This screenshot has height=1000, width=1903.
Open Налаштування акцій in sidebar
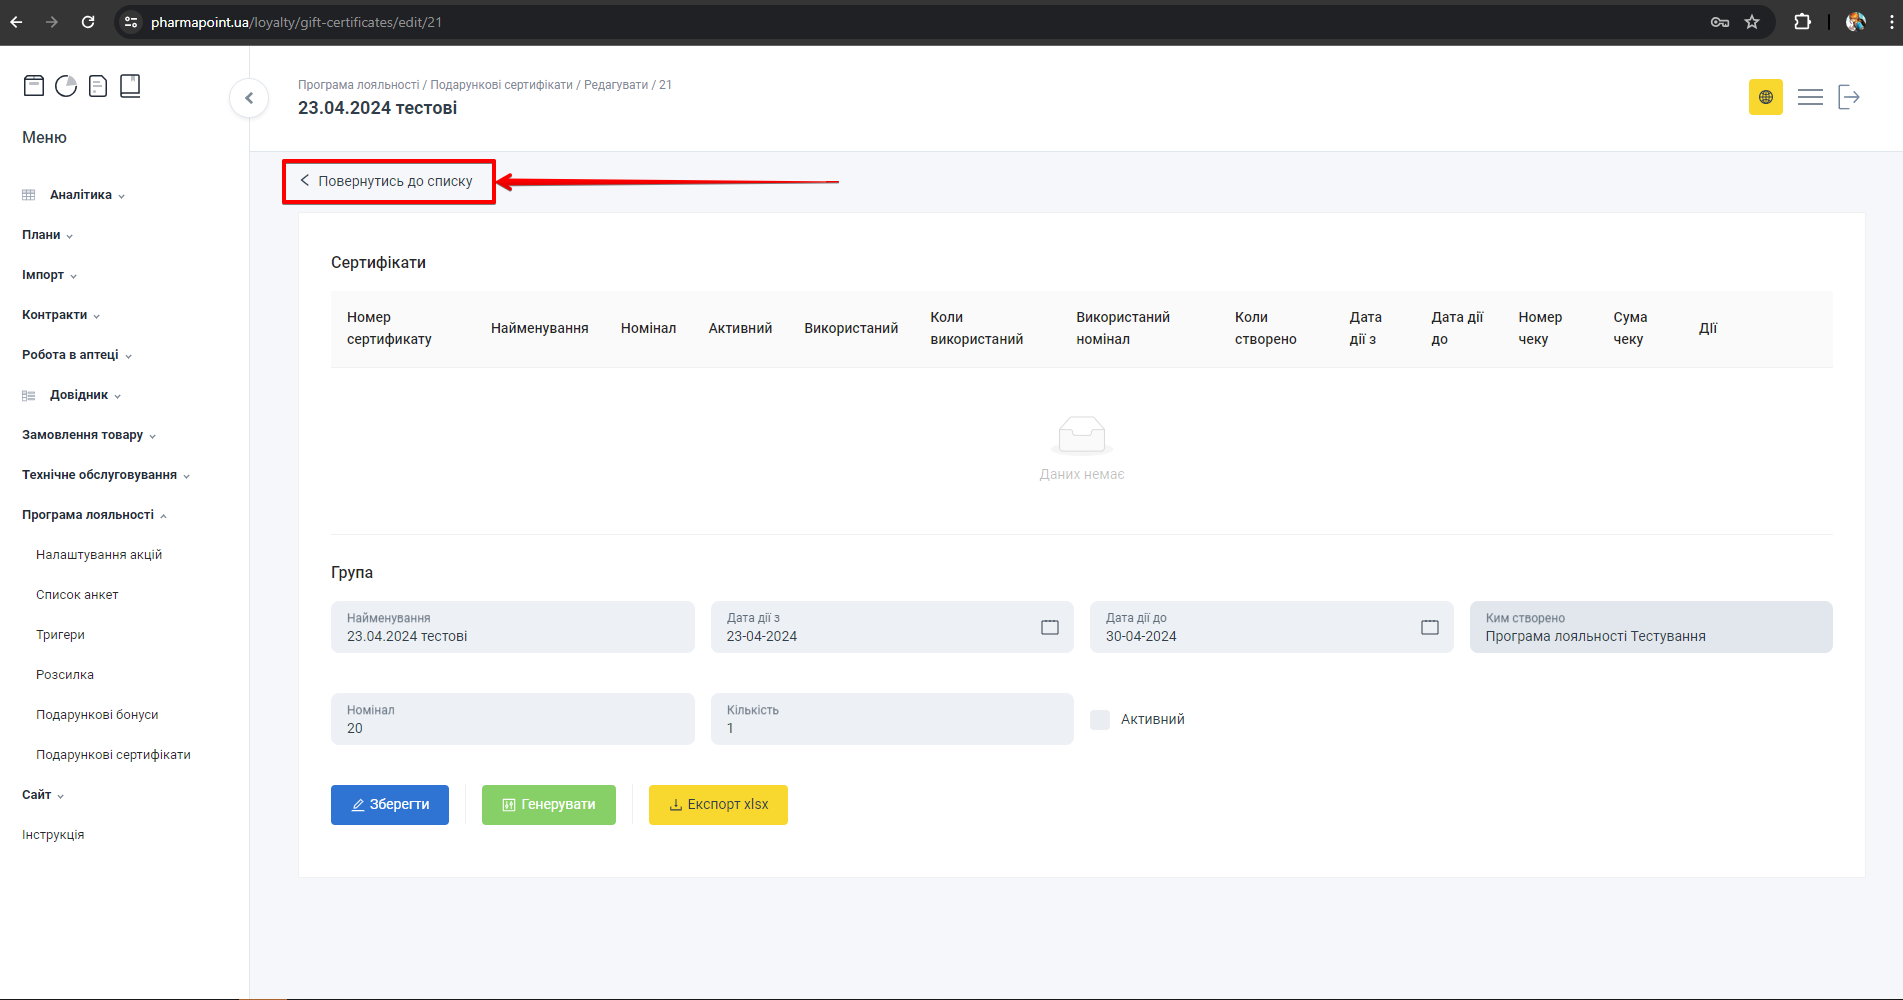click(x=99, y=555)
